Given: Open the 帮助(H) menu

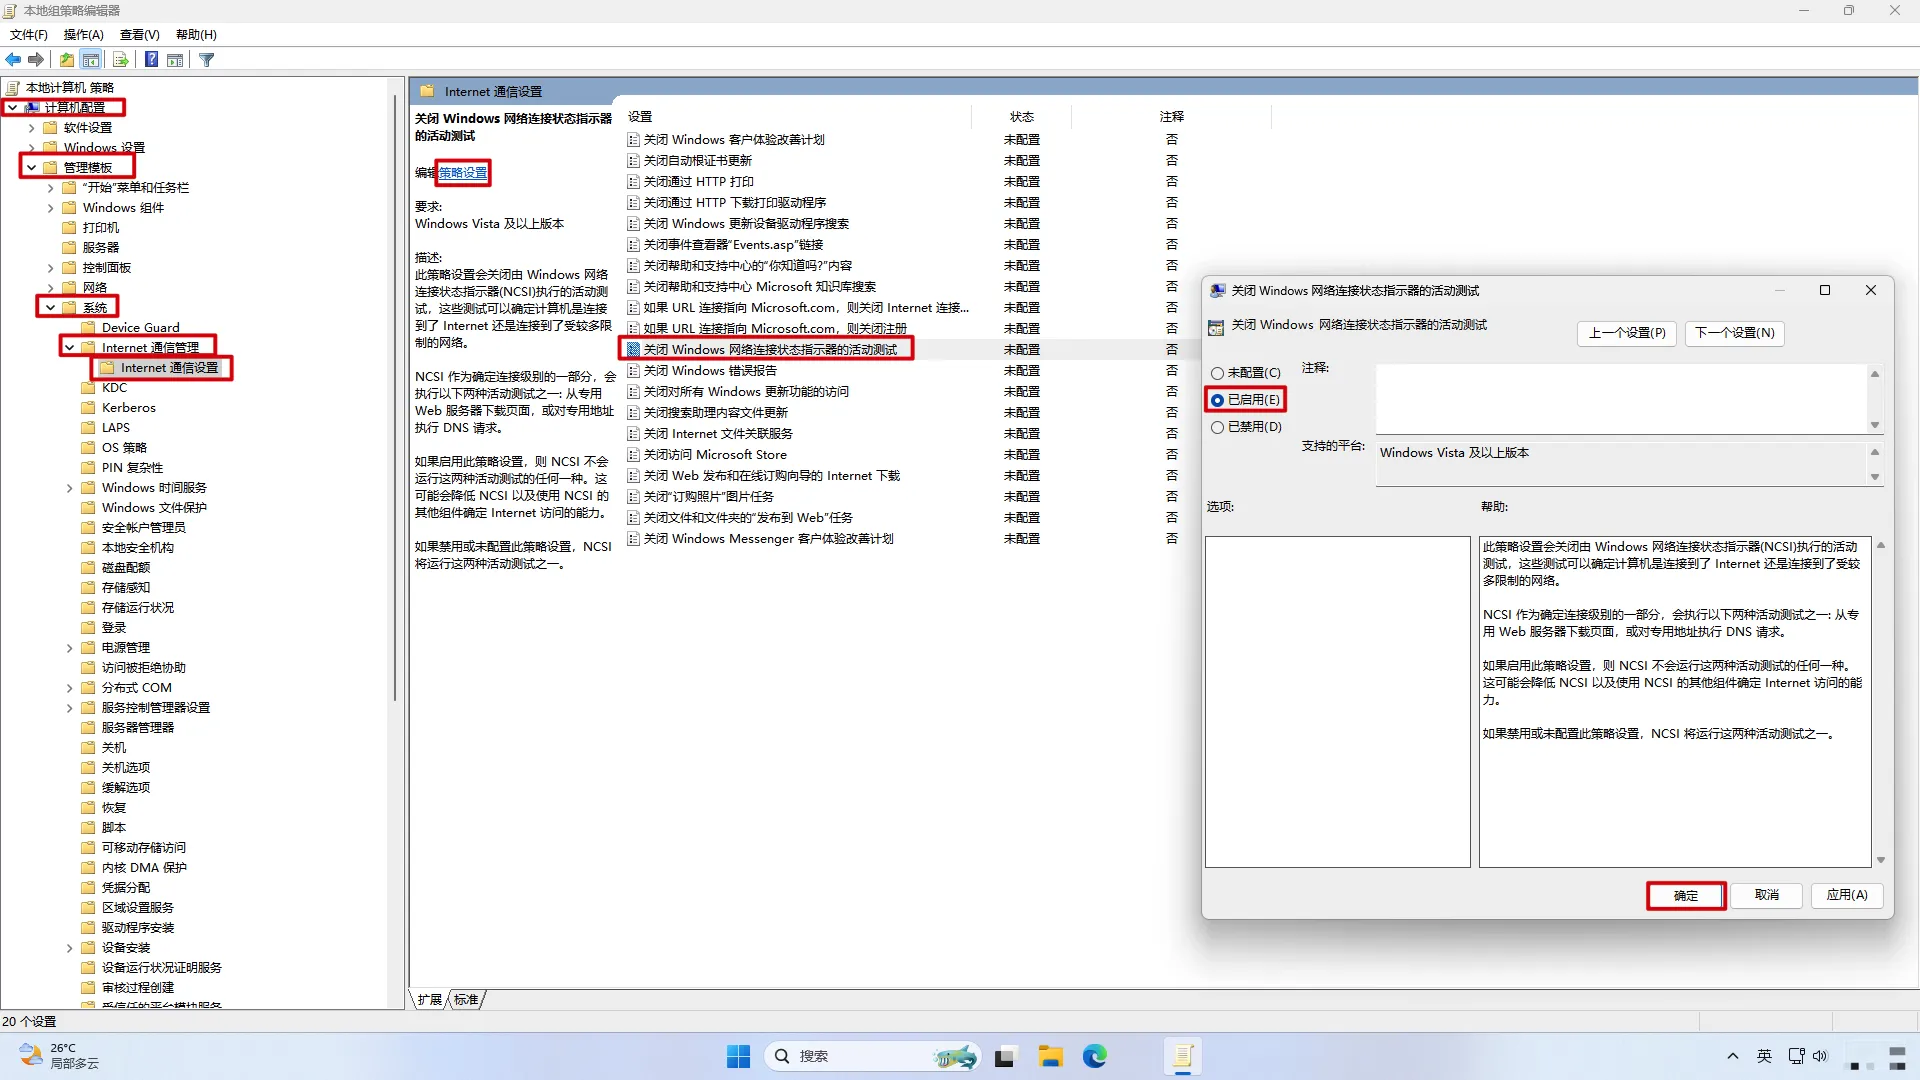Looking at the screenshot, I should pyautogui.click(x=196, y=35).
